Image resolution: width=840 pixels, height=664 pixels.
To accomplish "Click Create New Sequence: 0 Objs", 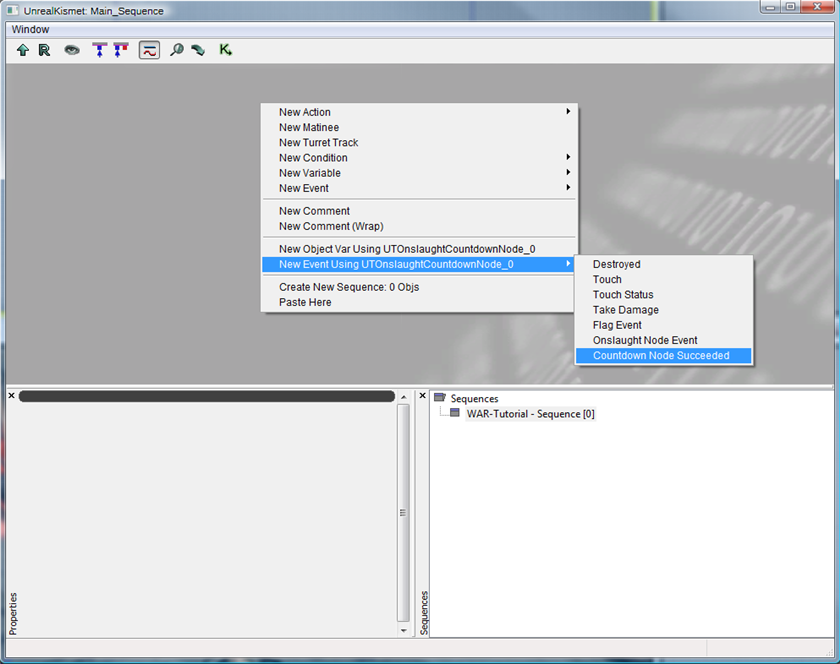I will coord(419,287).
